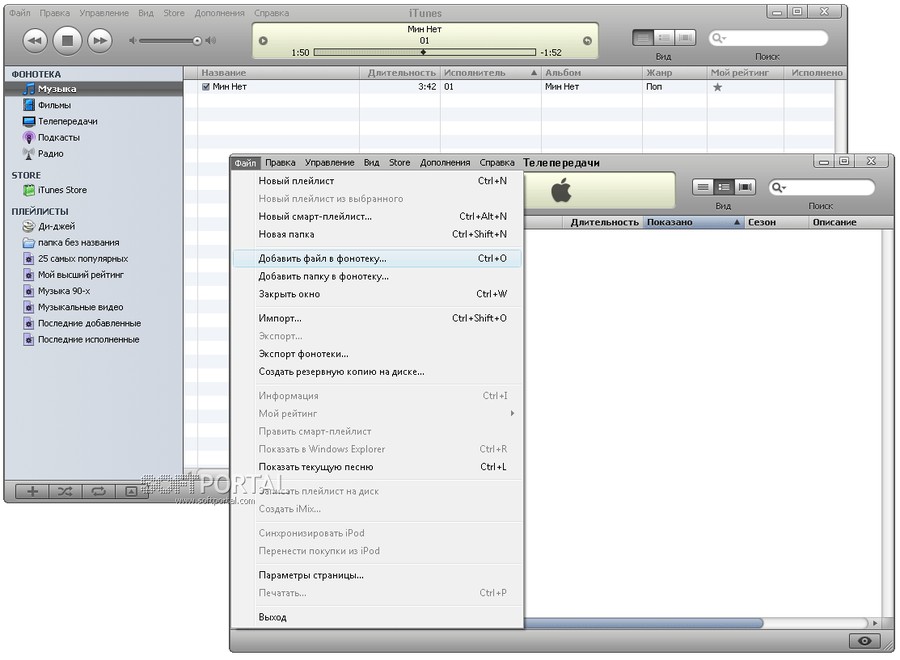This screenshot has height=660, width=900.
Task: Open the Store menu in front window
Action: 399,163
